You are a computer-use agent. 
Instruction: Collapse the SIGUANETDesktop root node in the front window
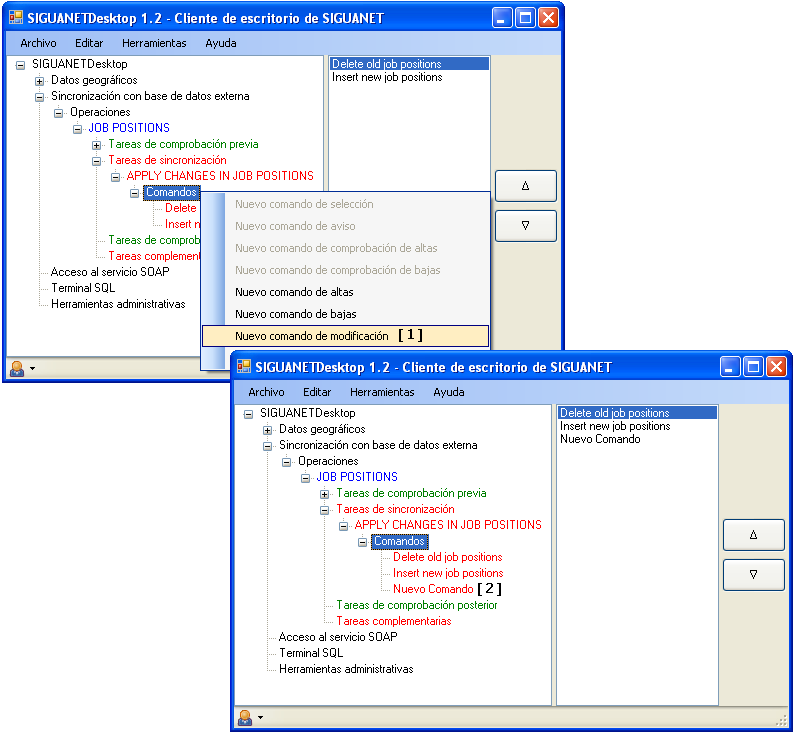(x=248, y=414)
